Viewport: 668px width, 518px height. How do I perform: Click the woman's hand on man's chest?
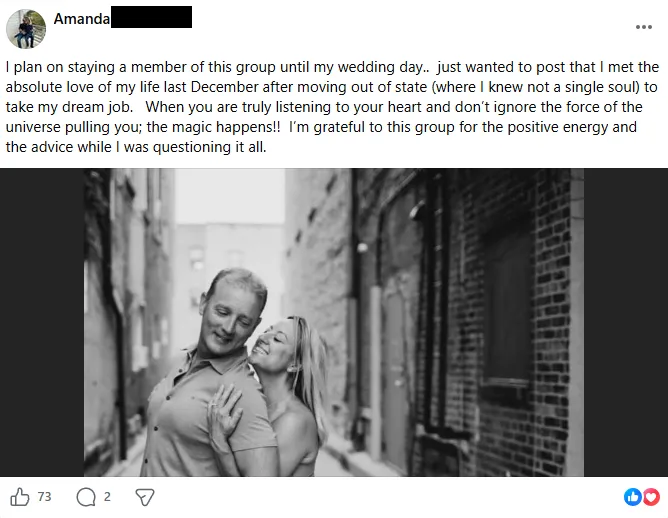click(224, 415)
